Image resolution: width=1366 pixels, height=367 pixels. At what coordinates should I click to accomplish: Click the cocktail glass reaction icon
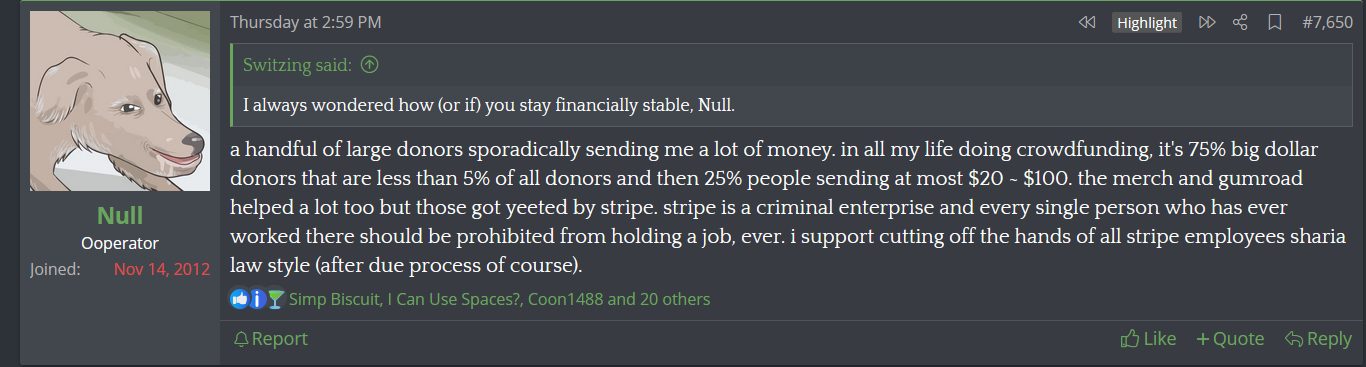pyautogui.click(x=276, y=299)
